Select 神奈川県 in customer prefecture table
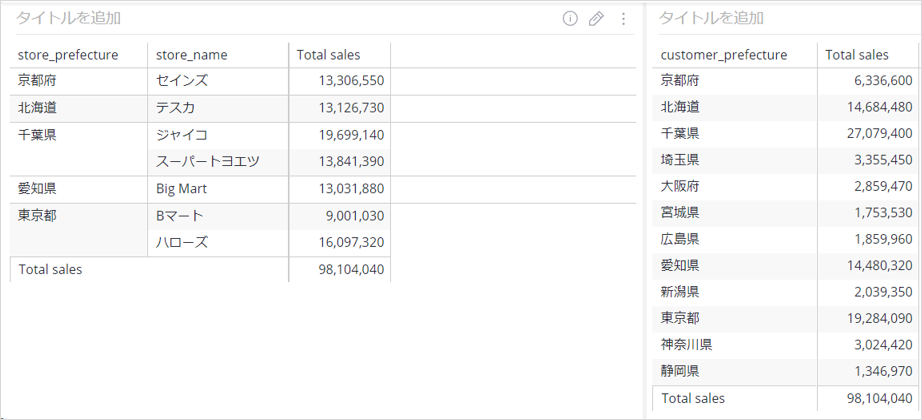This screenshot has height=420, width=922. click(x=687, y=345)
